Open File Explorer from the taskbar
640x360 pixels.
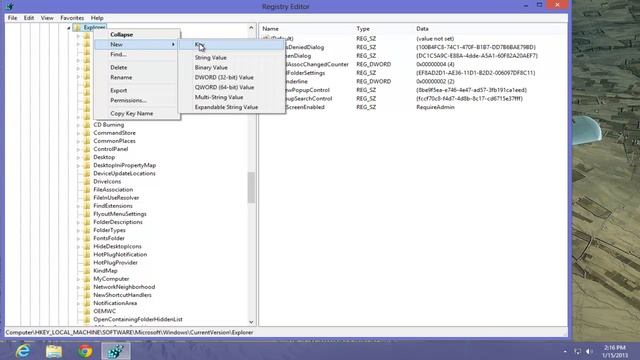coord(54,351)
